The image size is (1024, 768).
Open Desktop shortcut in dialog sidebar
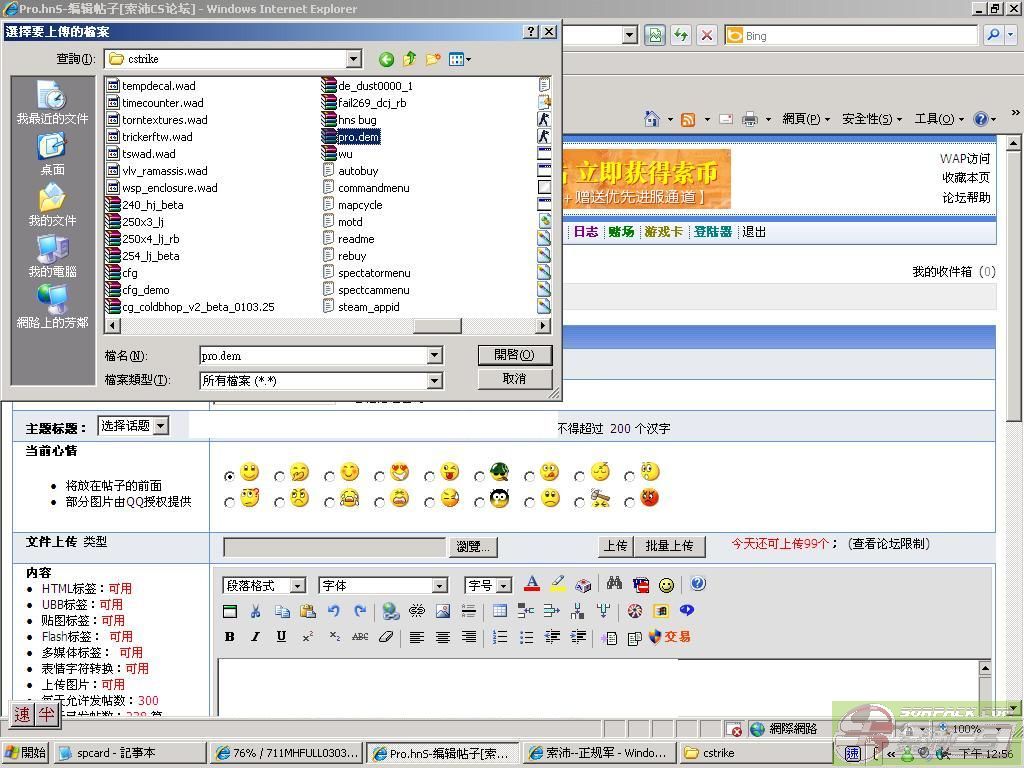tap(52, 154)
